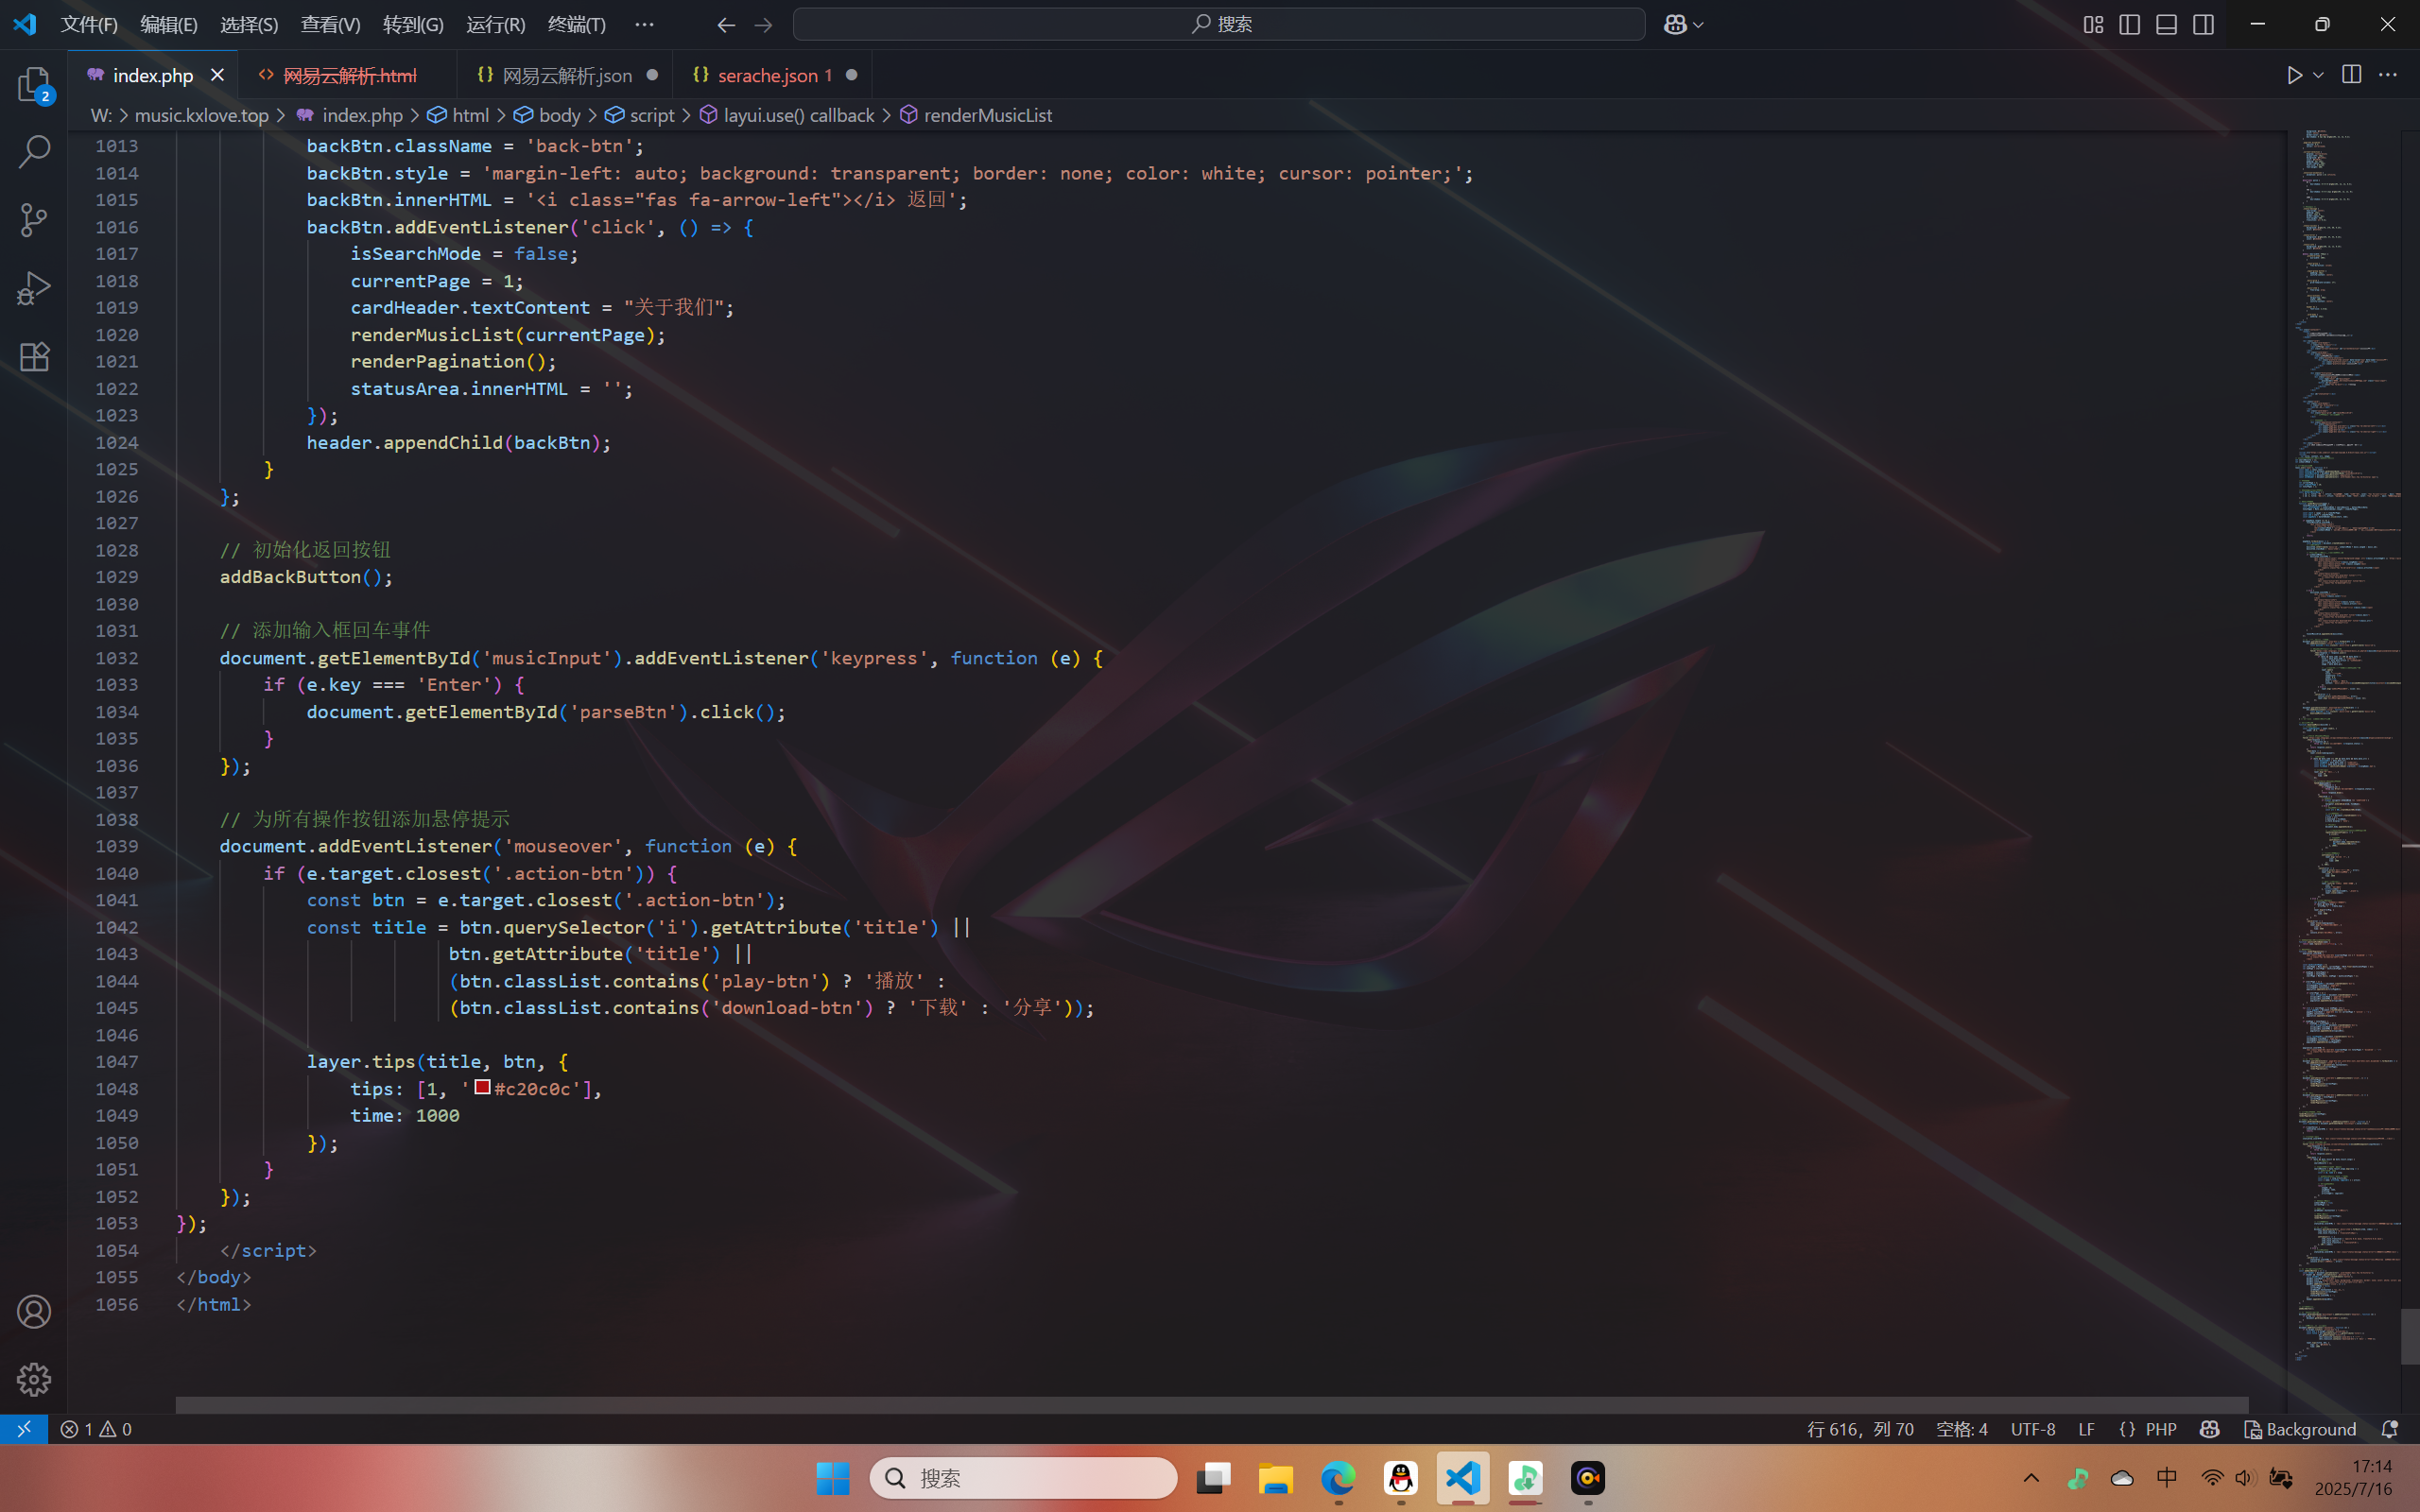The image size is (2420, 1512).
Task: Click the #c20c0c color swatch
Action: click(482, 1087)
